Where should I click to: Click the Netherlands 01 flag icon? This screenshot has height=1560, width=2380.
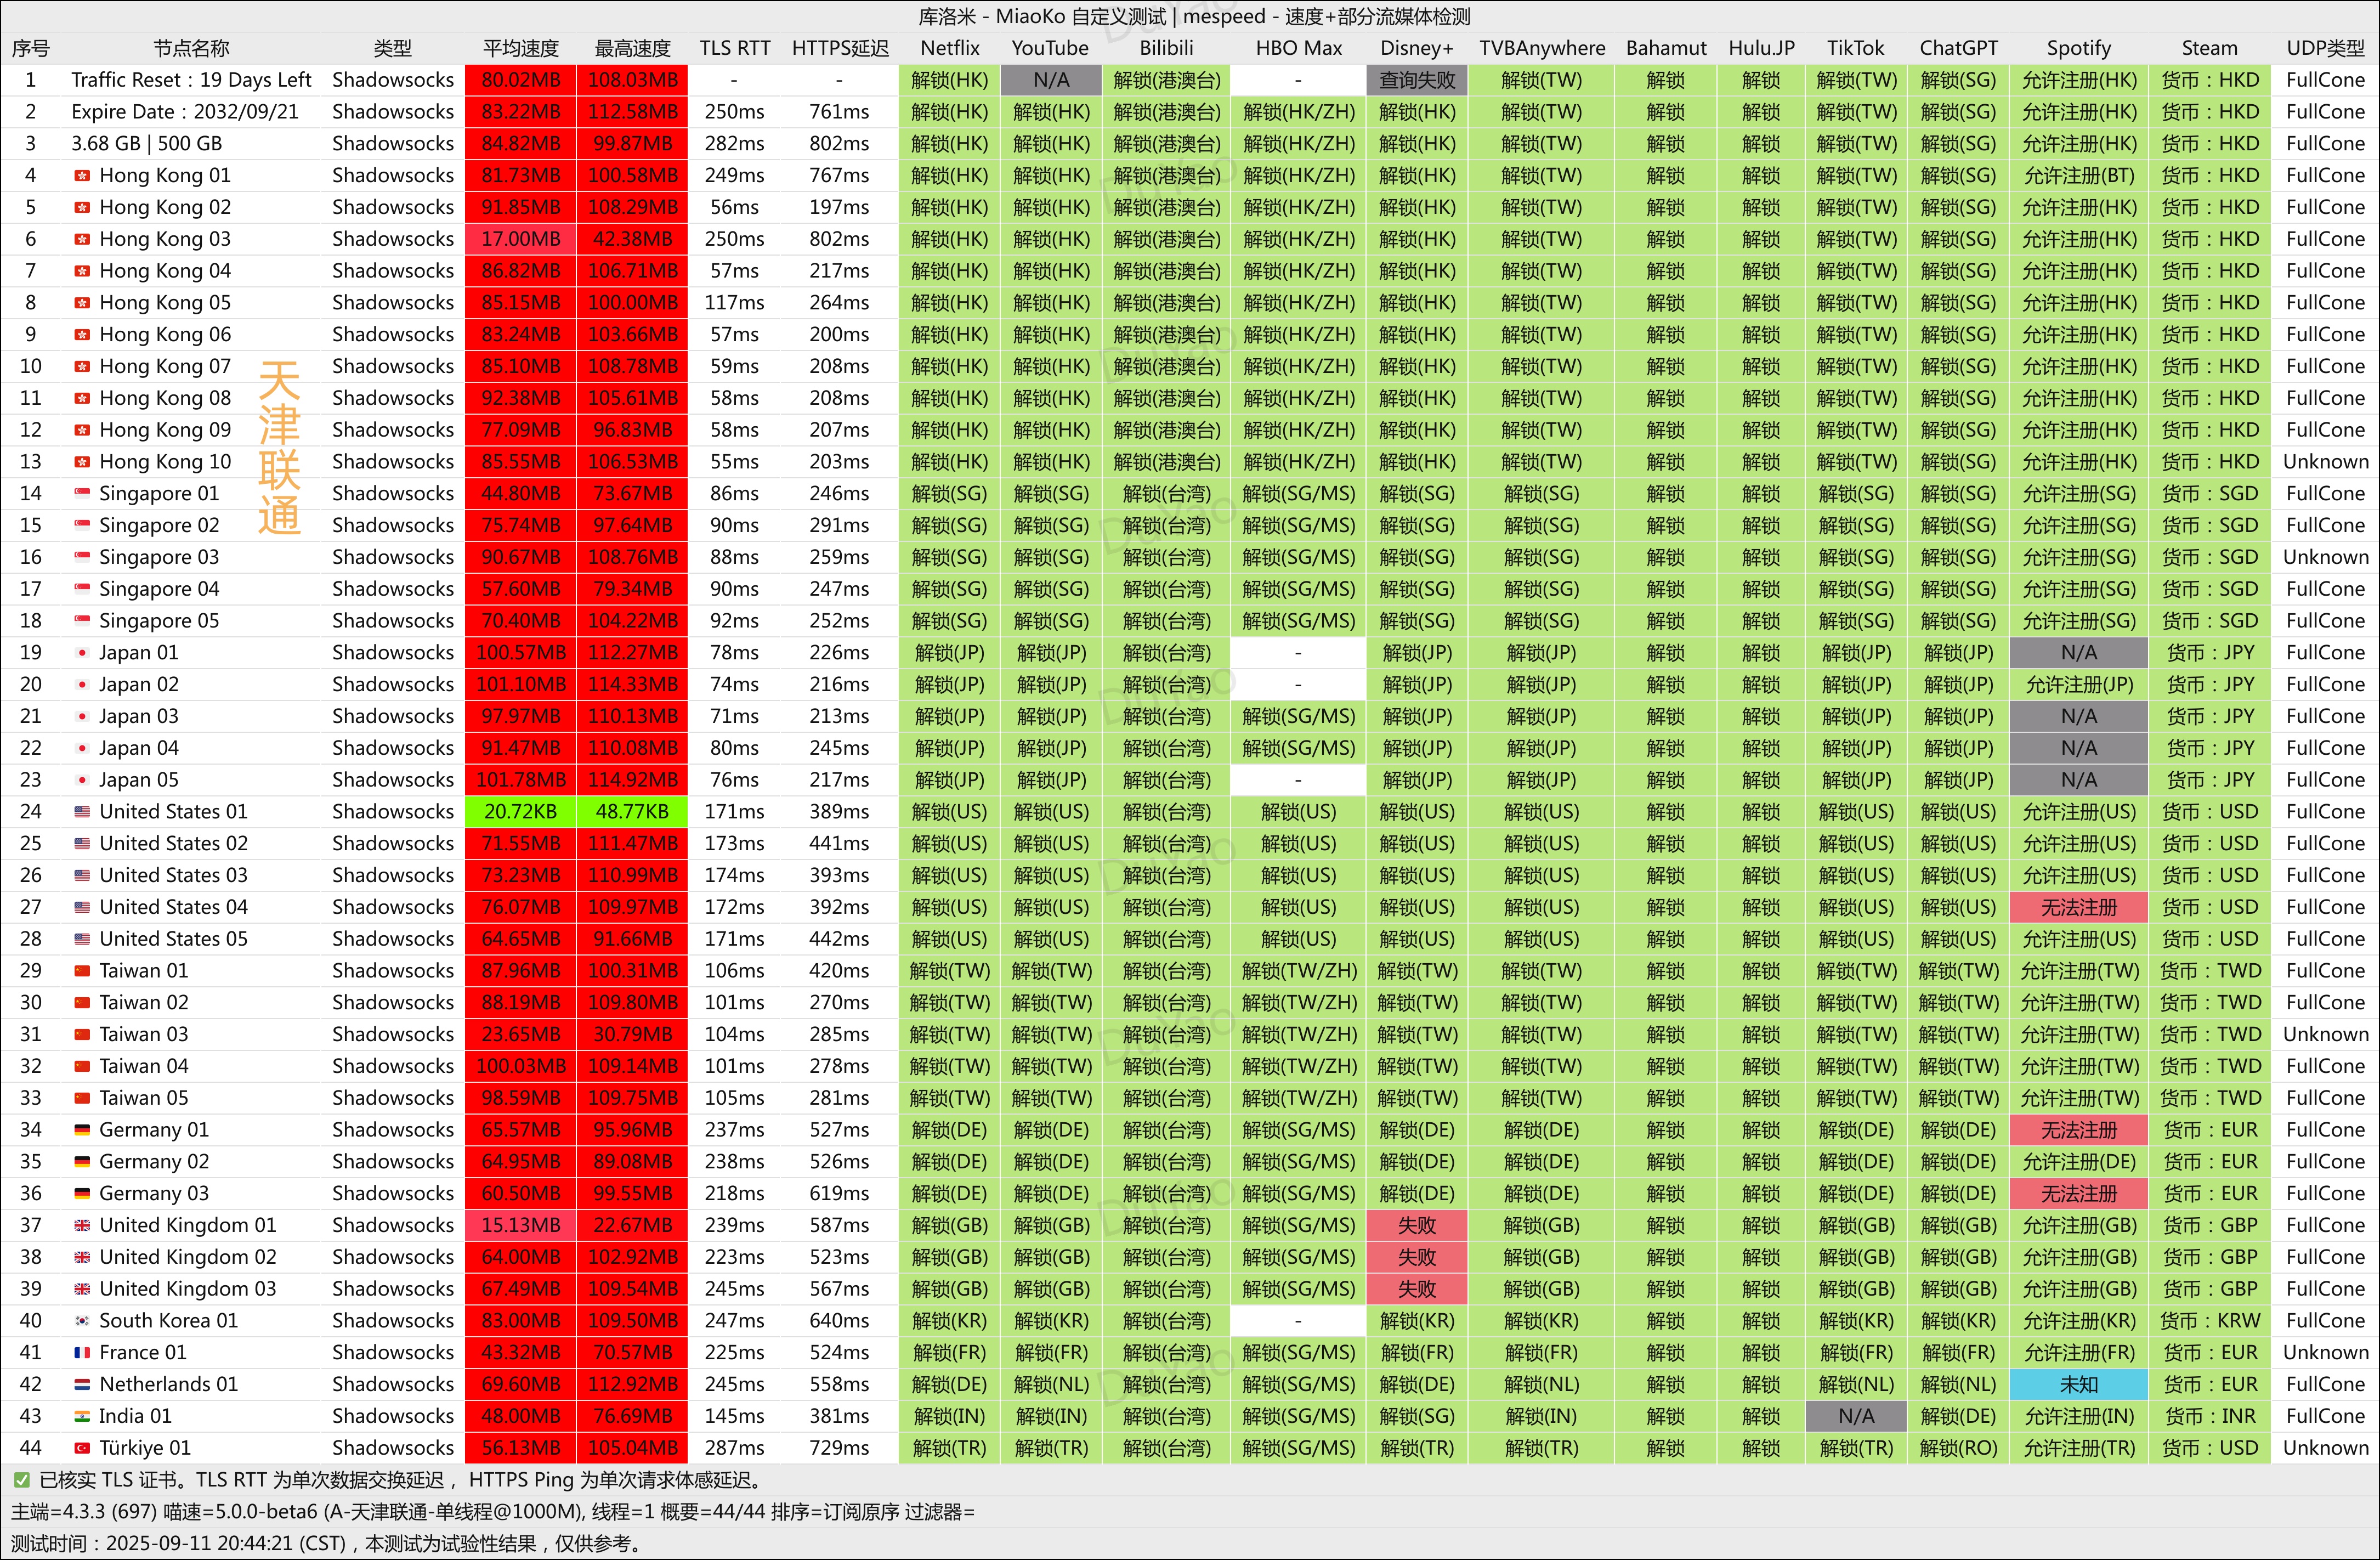pyautogui.click(x=82, y=1385)
